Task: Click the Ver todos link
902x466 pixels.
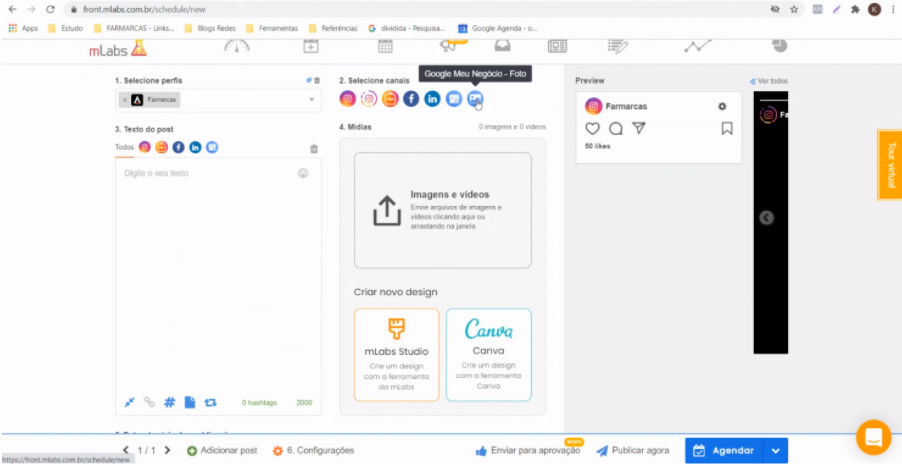Action: 769,81
